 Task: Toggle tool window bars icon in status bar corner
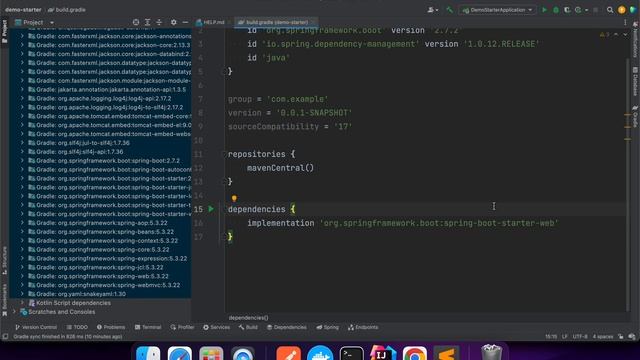tap(5, 337)
